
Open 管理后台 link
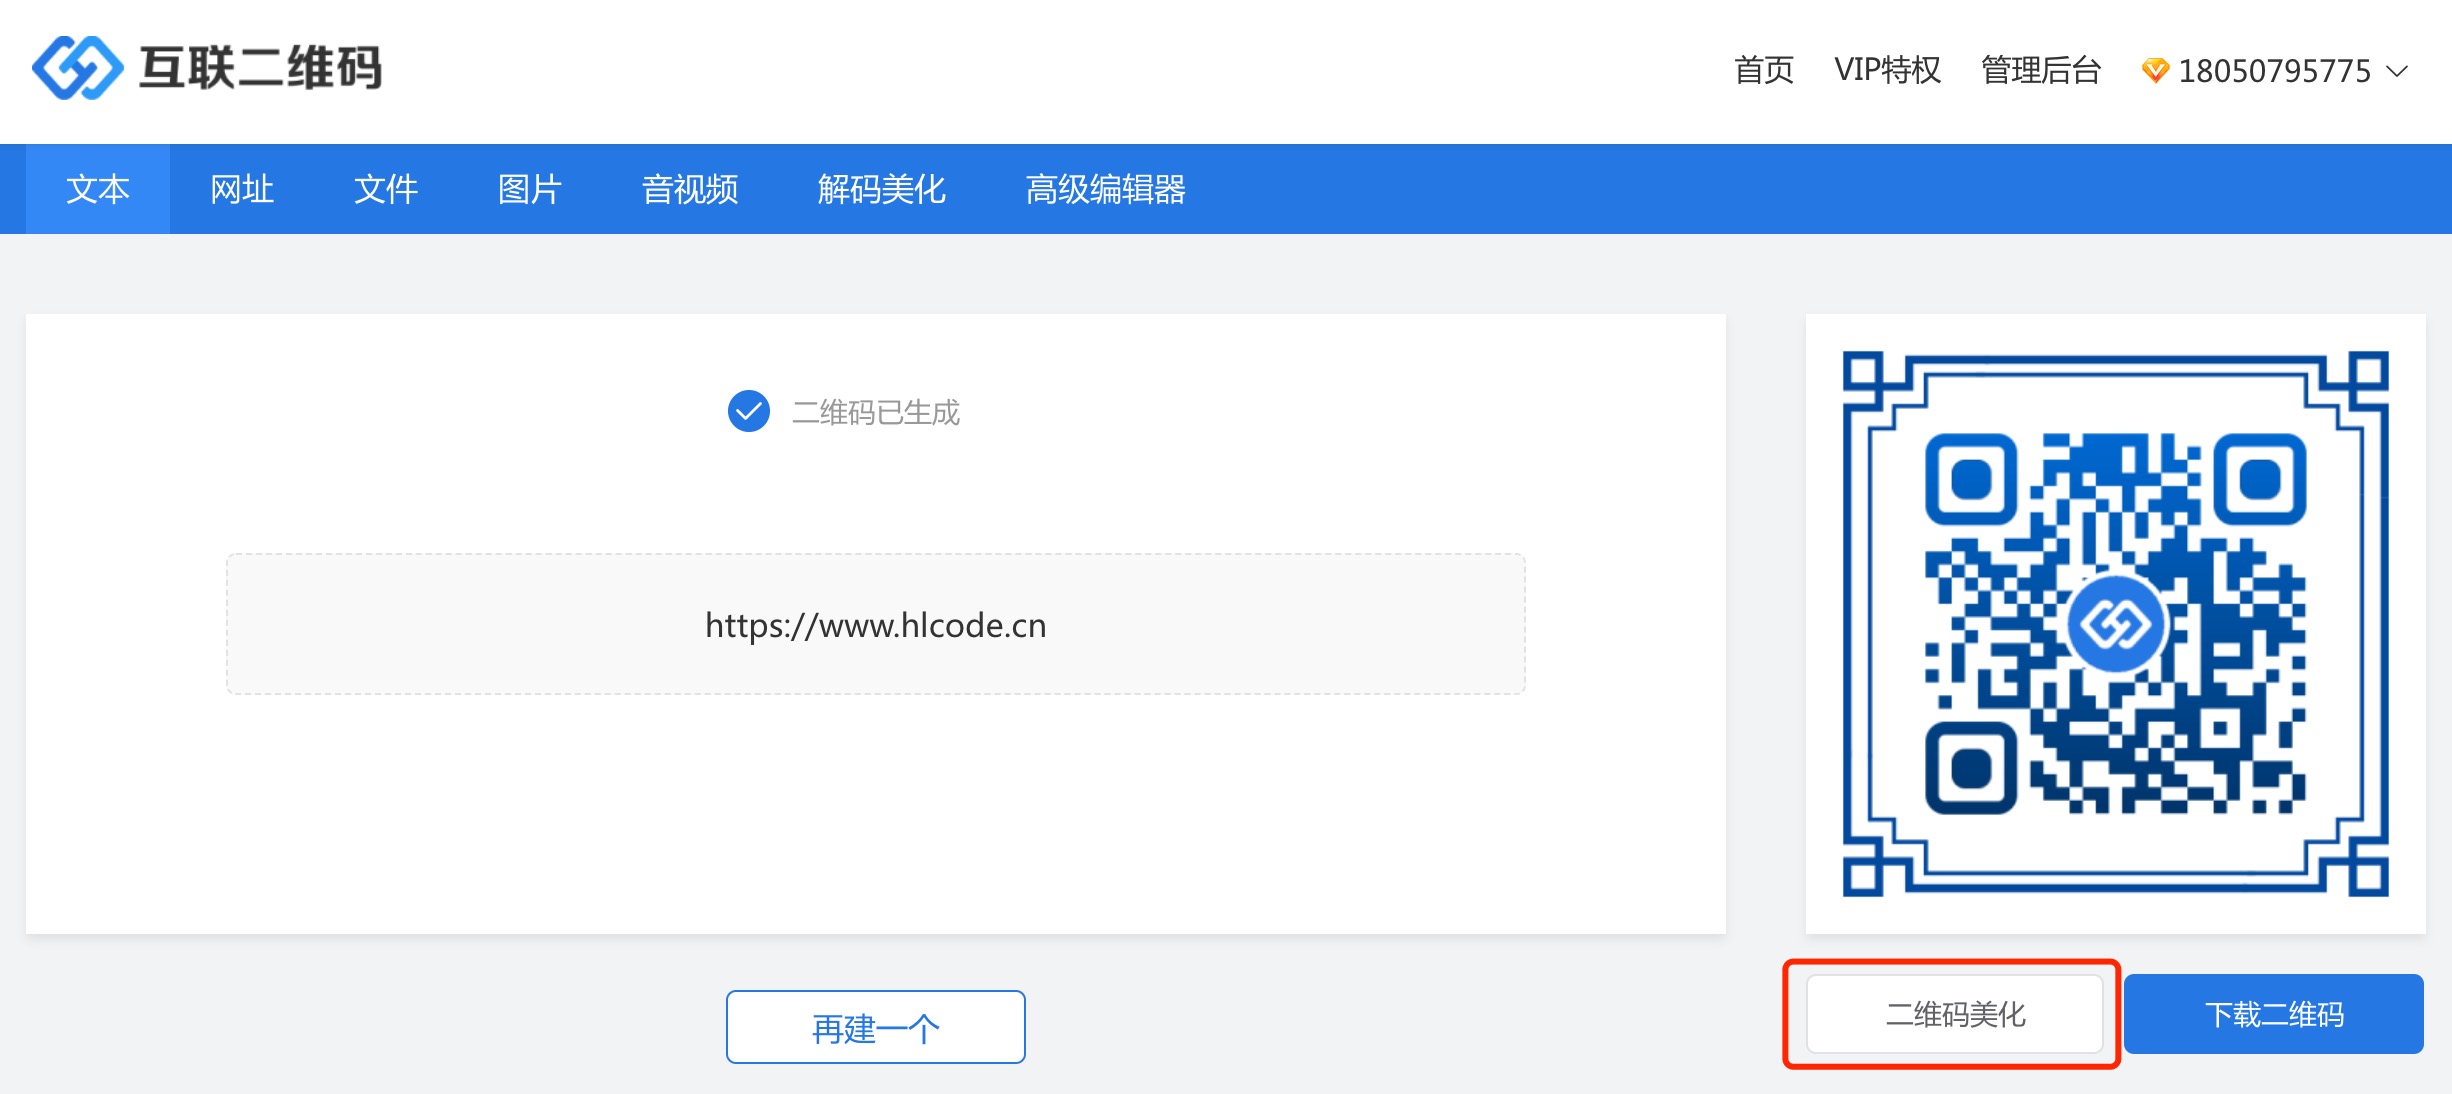point(2041,70)
